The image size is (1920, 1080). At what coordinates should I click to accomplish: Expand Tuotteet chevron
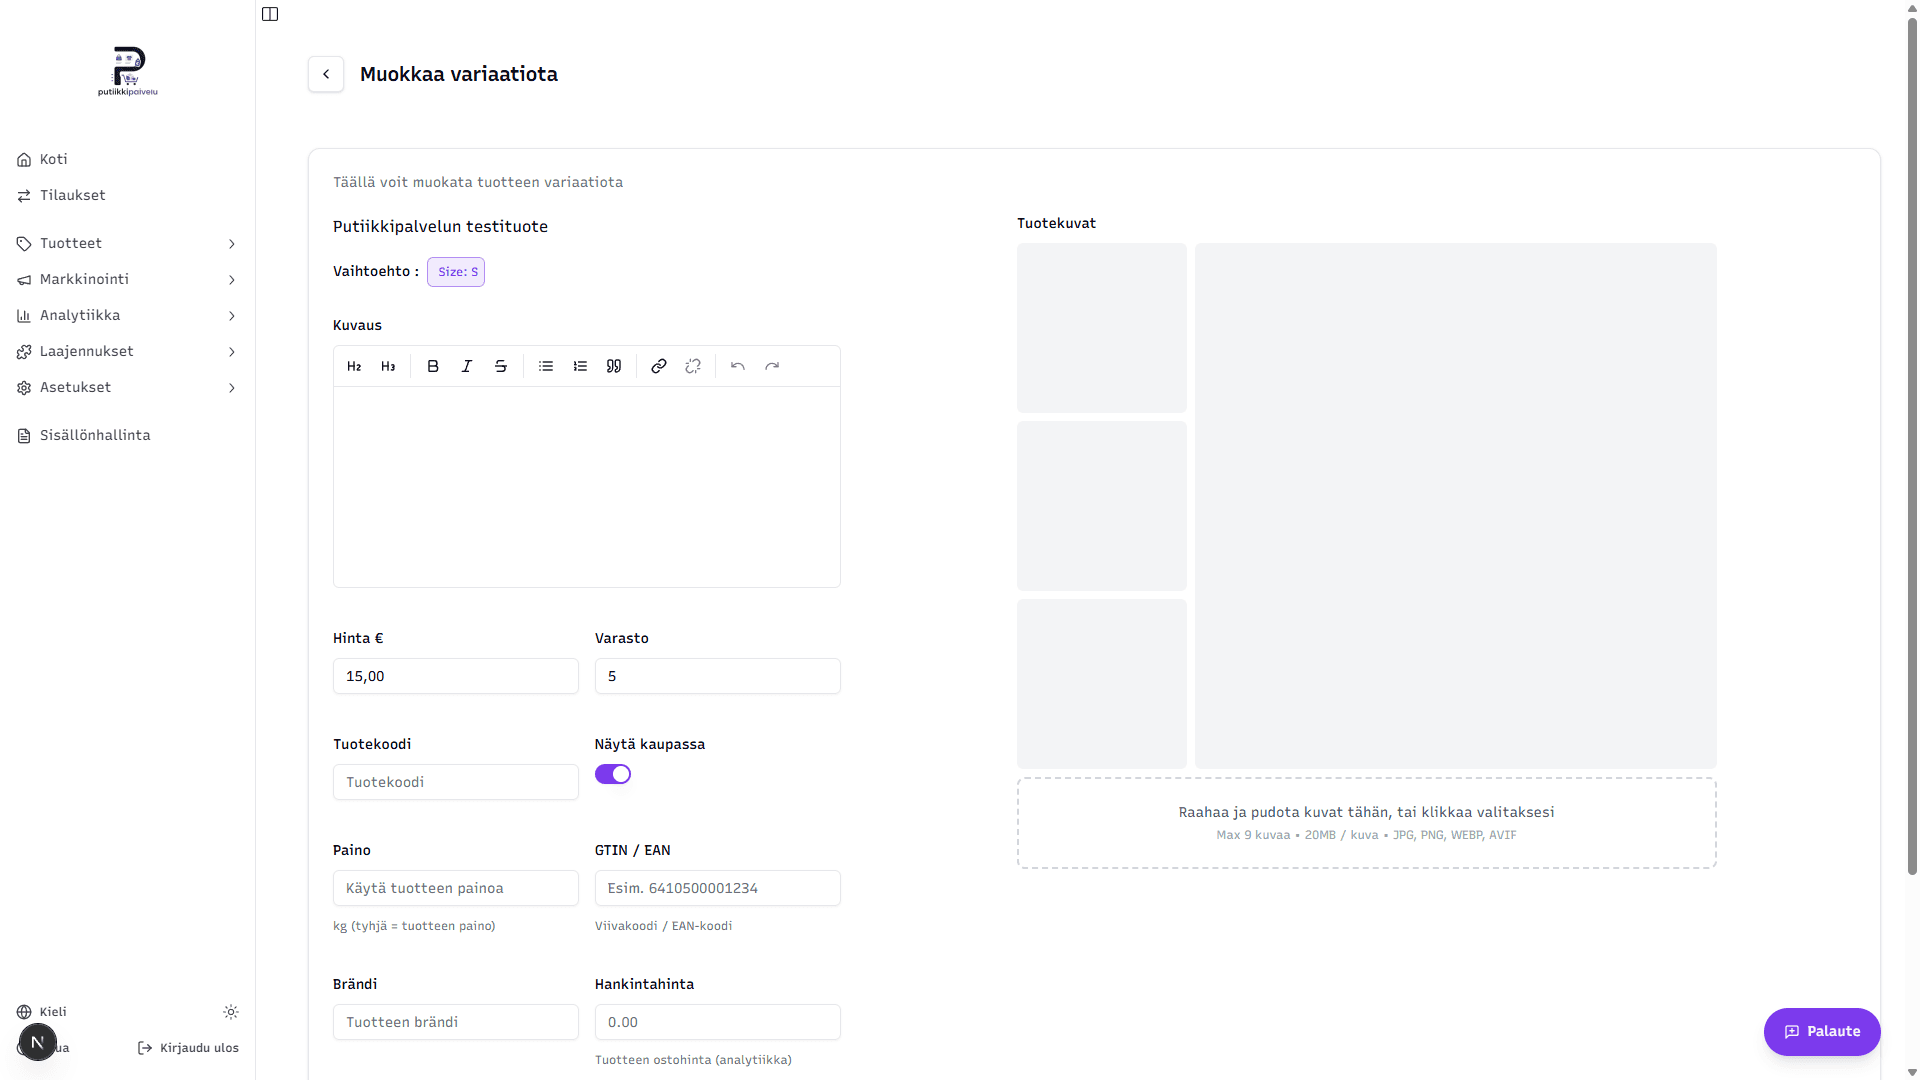pyautogui.click(x=232, y=244)
